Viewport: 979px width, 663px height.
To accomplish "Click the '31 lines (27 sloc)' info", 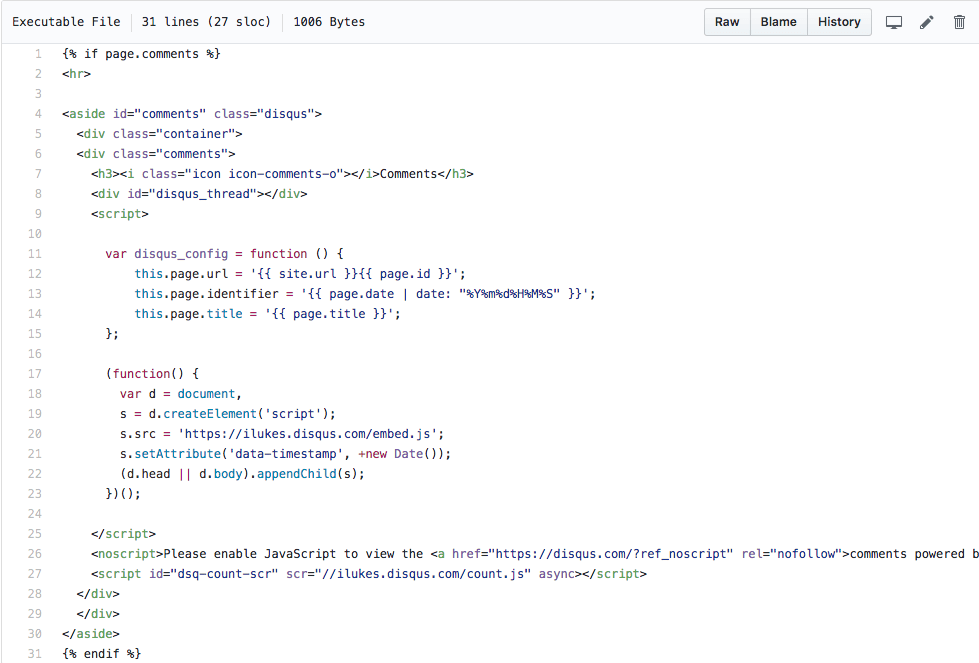I will point(206,22).
